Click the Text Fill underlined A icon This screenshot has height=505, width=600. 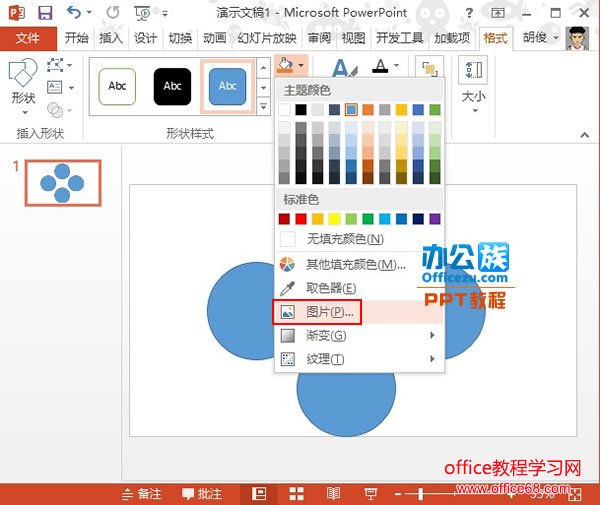380,66
